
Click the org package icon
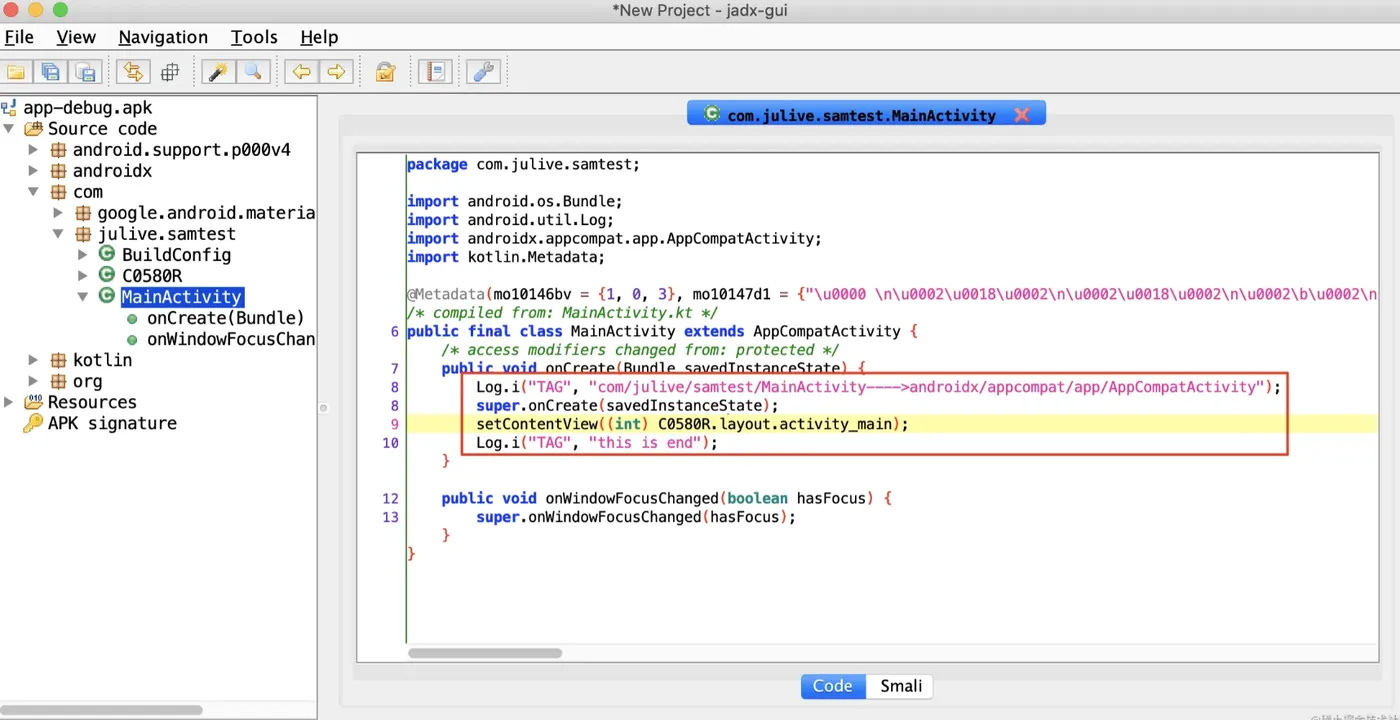tap(59, 381)
